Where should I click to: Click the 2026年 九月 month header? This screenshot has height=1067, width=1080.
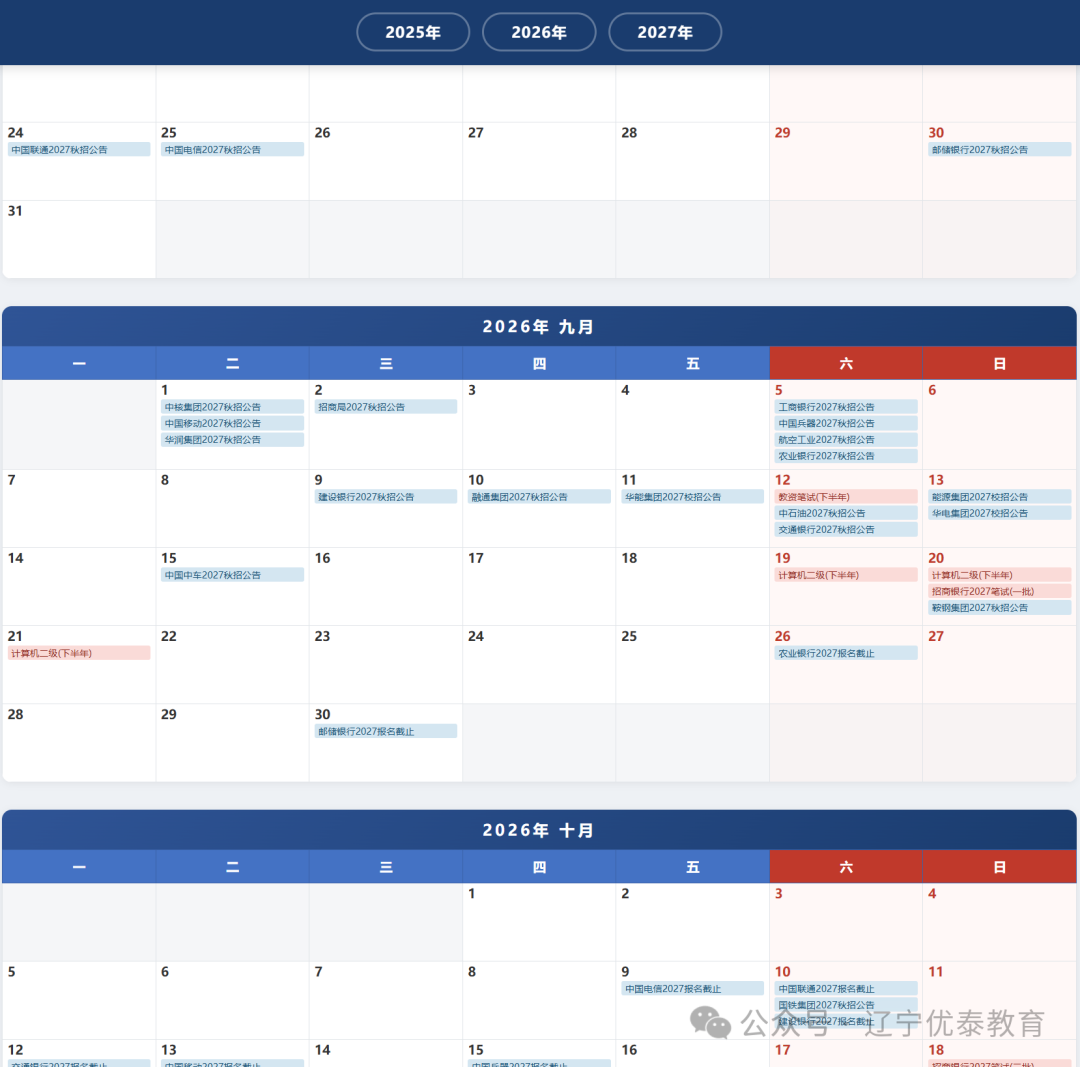[539, 327]
